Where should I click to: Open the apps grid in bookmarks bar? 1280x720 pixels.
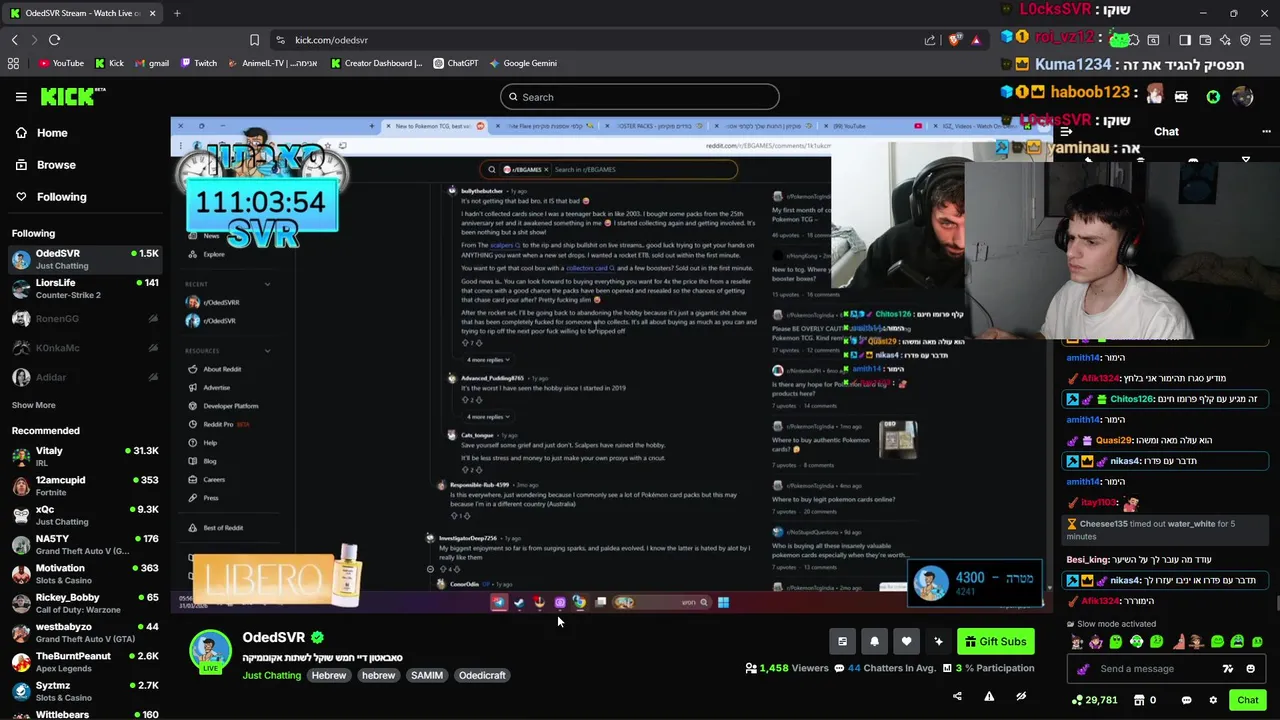coord(13,63)
